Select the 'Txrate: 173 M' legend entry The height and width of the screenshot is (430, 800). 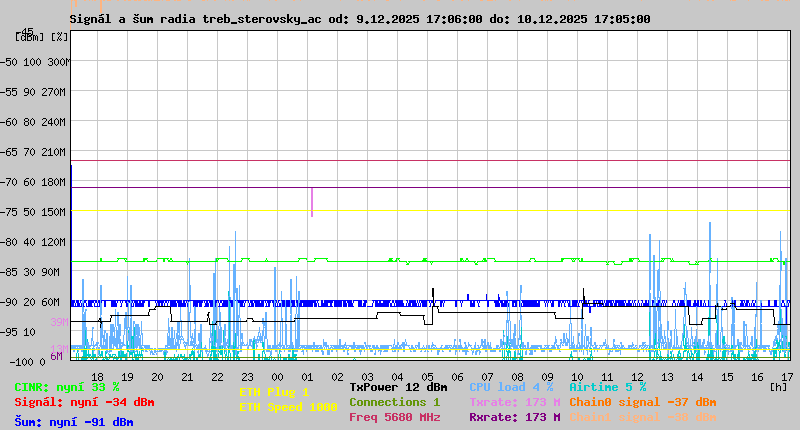[515, 402]
